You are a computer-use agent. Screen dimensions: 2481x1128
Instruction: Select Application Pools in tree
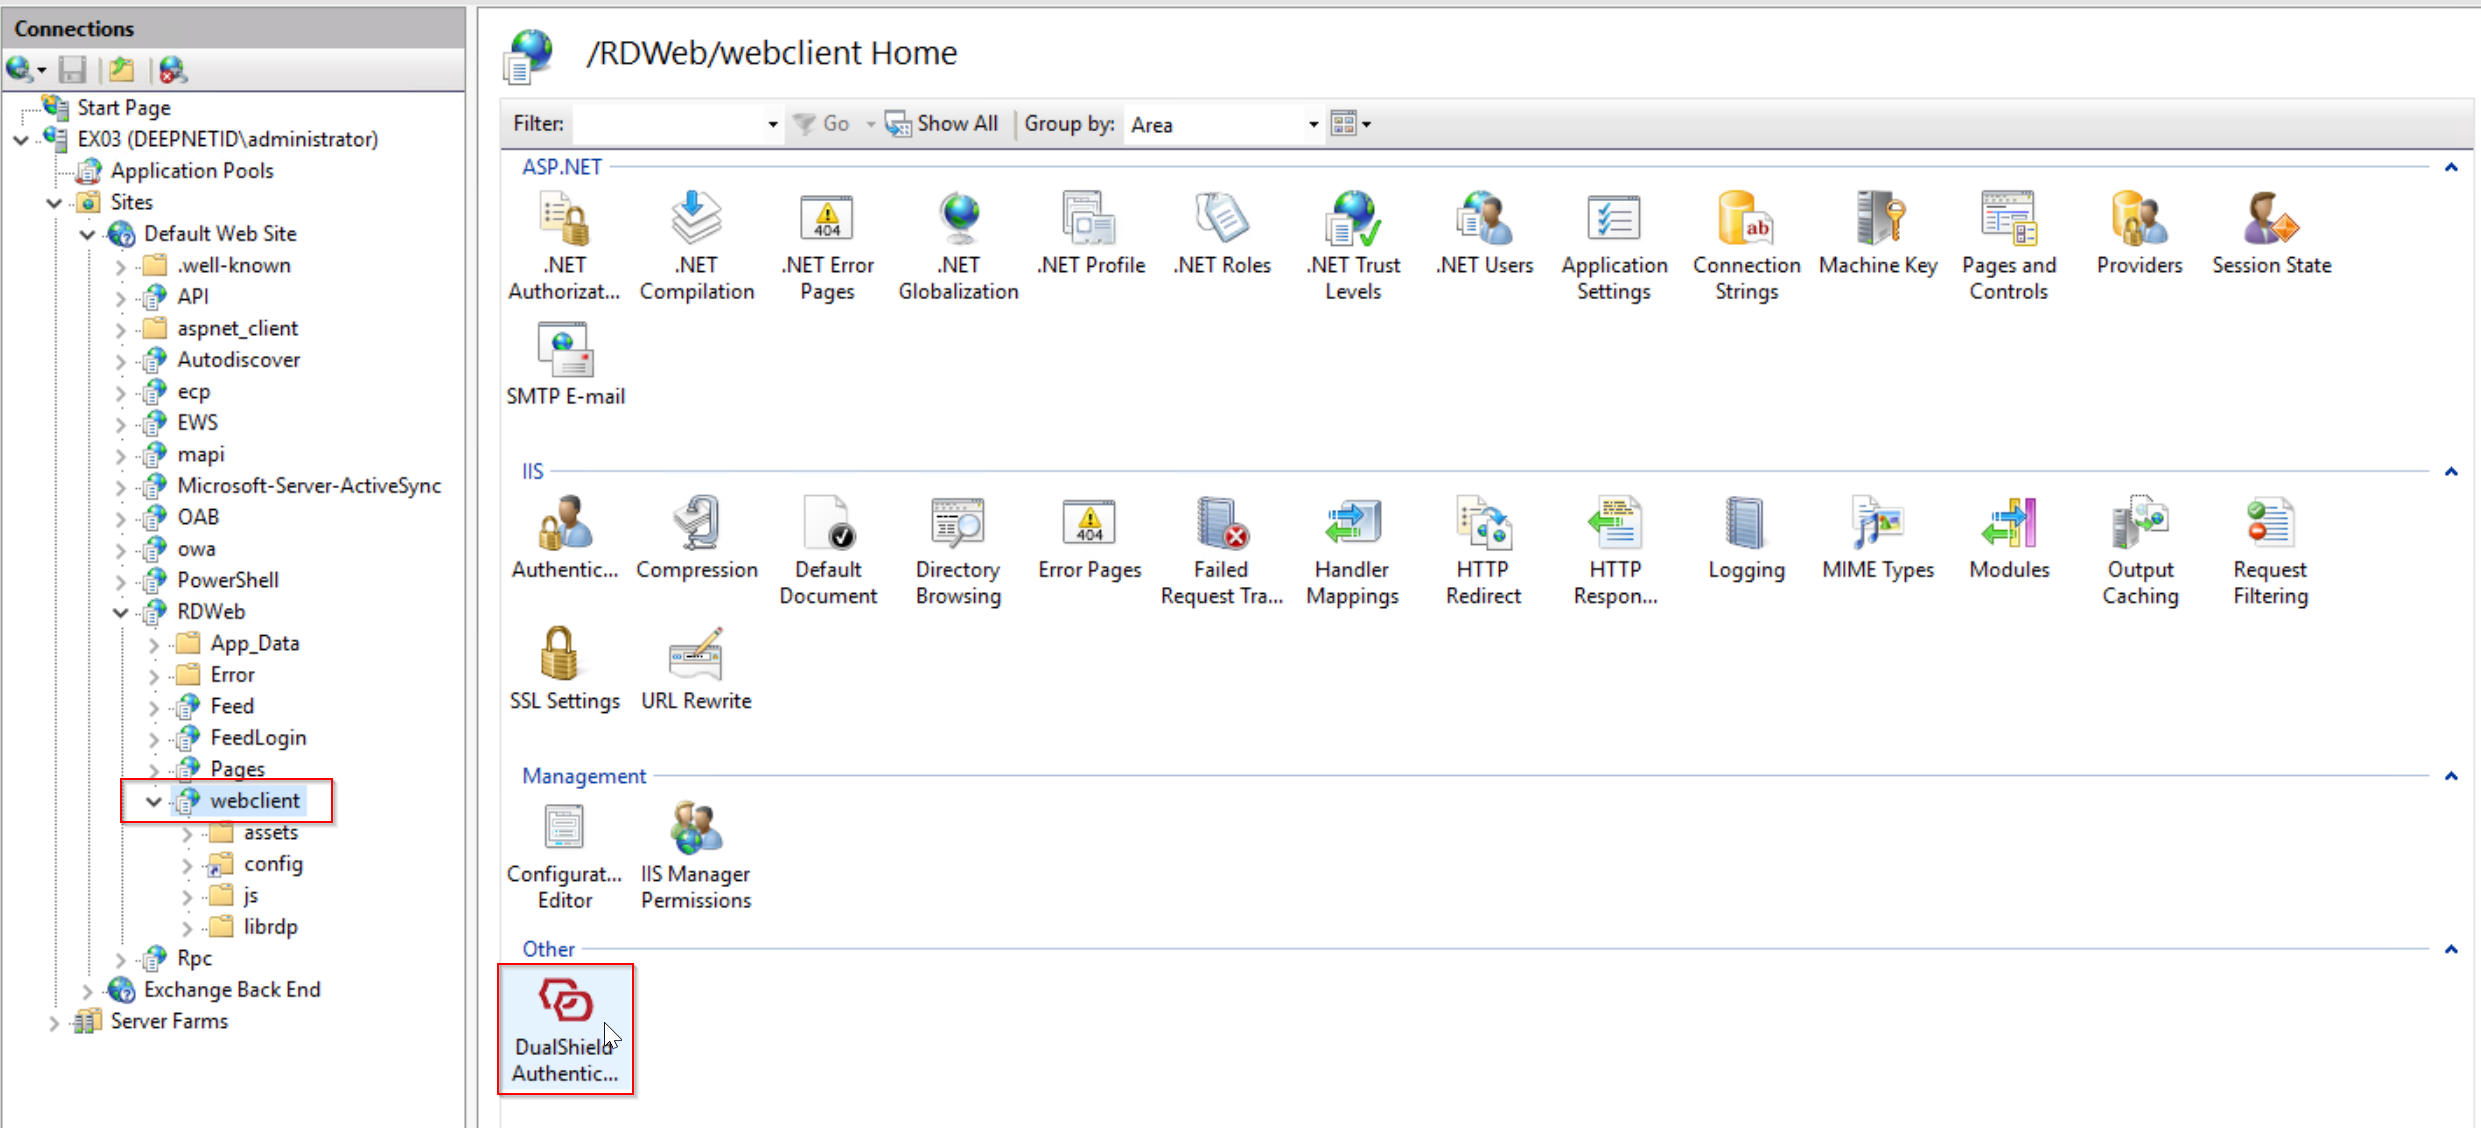pyautogui.click(x=191, y=171)
